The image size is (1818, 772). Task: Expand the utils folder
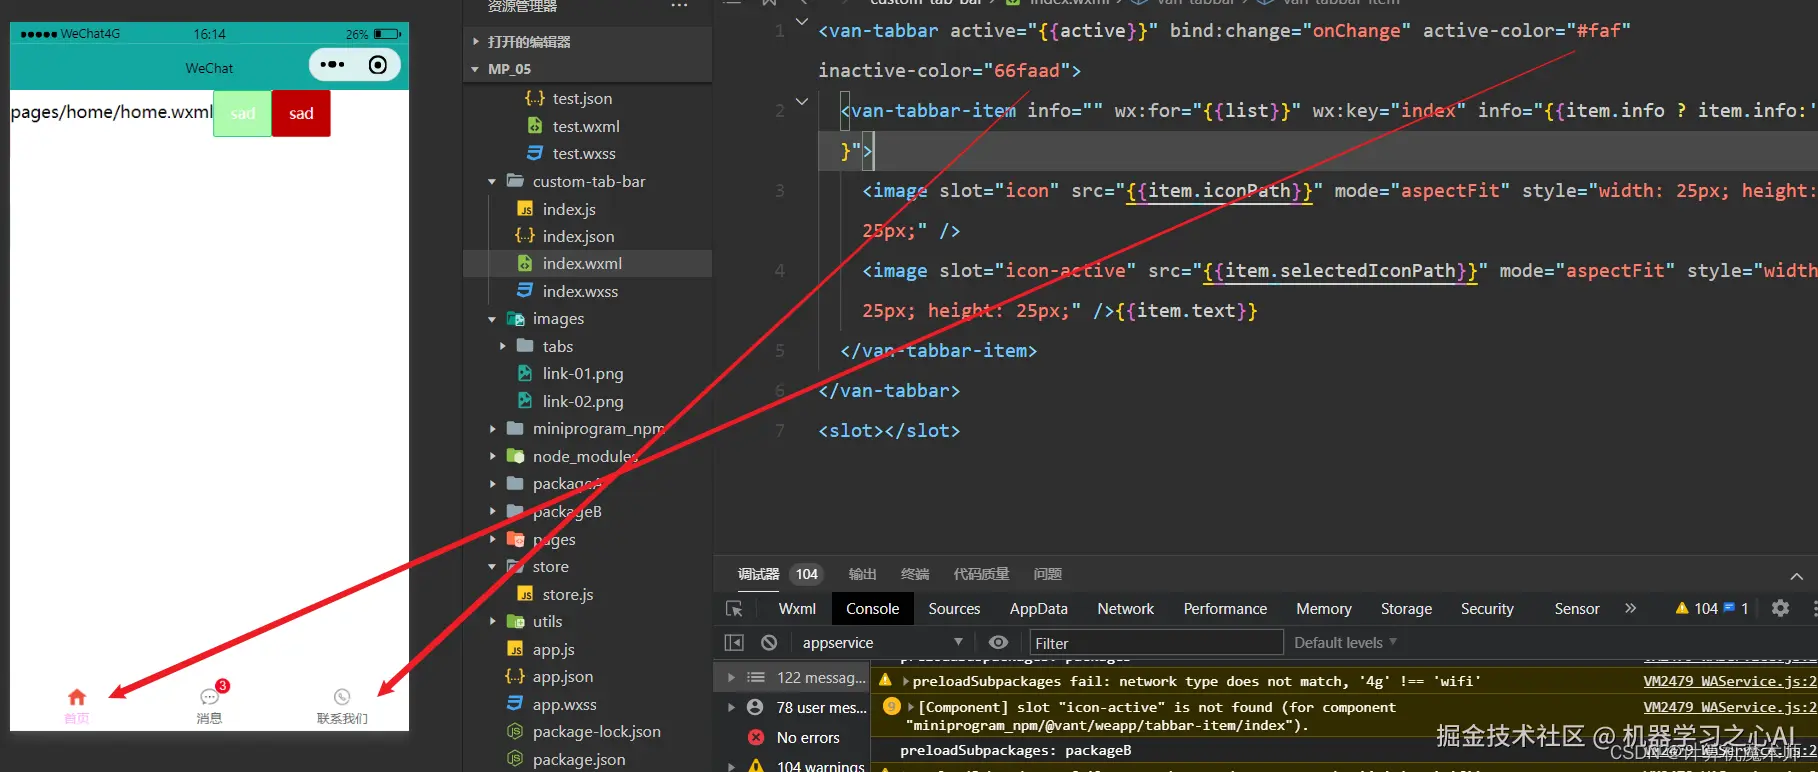click(492, 622)
